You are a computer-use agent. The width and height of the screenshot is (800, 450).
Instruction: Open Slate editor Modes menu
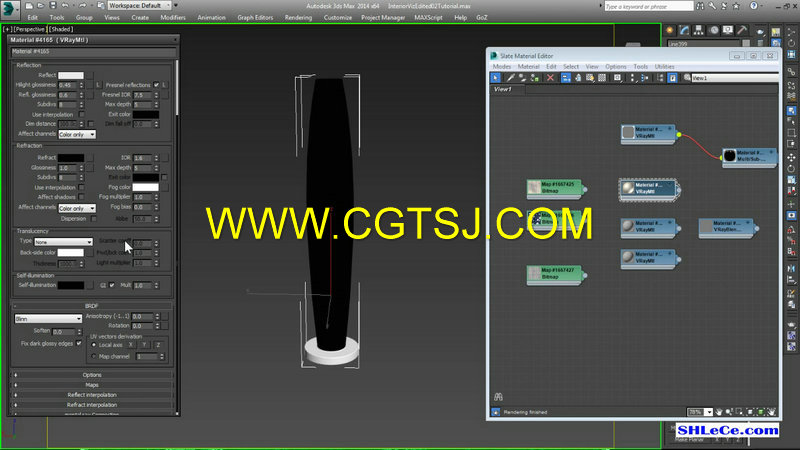click(502, 67)
